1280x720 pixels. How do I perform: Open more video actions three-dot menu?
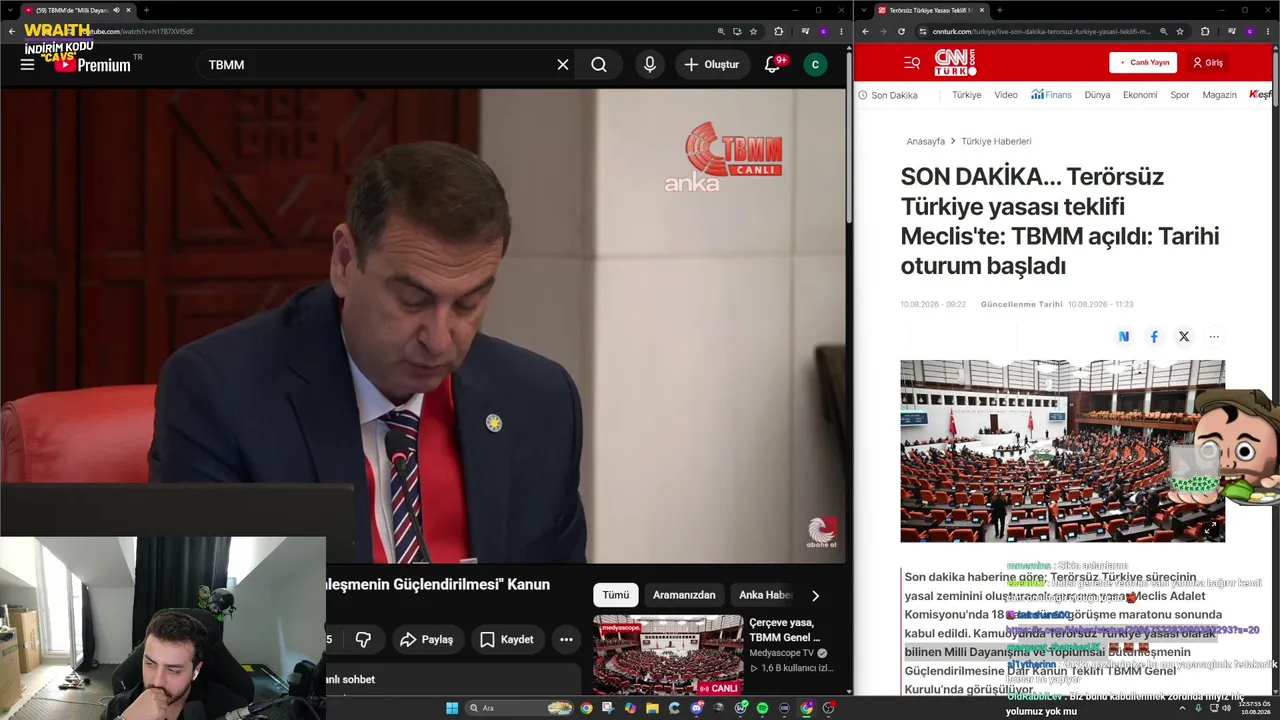[566, 639]
